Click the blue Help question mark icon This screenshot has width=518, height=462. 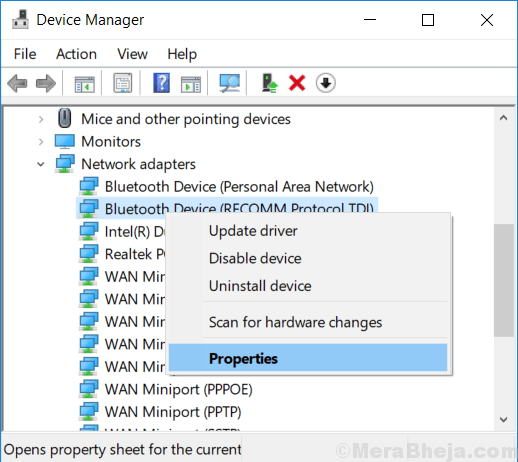pos(161,83)
